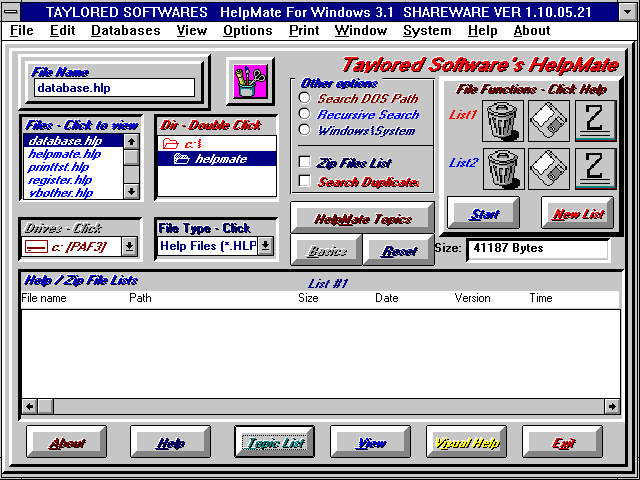This screenshot has width=640, height=480.
Task: Click the List2 Zip icon
Action: 595,169
